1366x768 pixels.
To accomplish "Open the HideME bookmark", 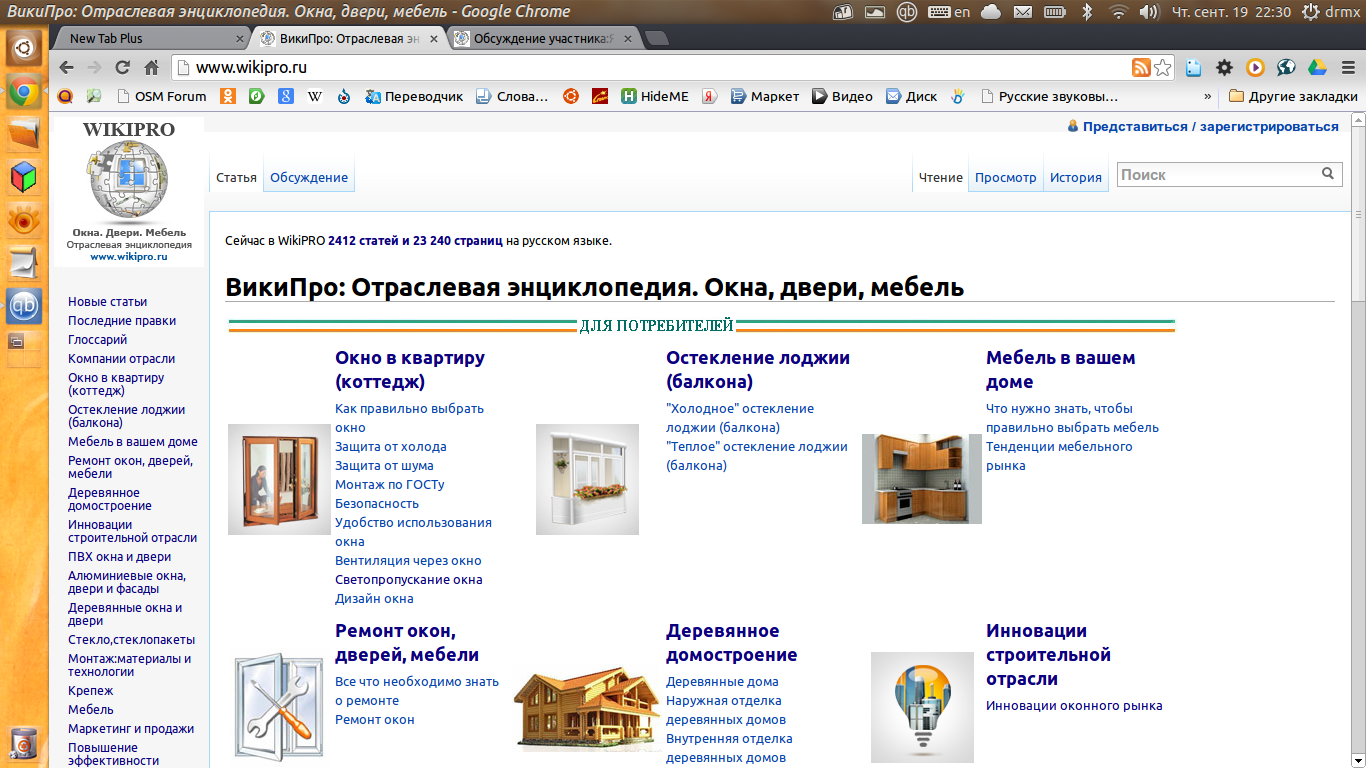I will click(x=655, y=97).
